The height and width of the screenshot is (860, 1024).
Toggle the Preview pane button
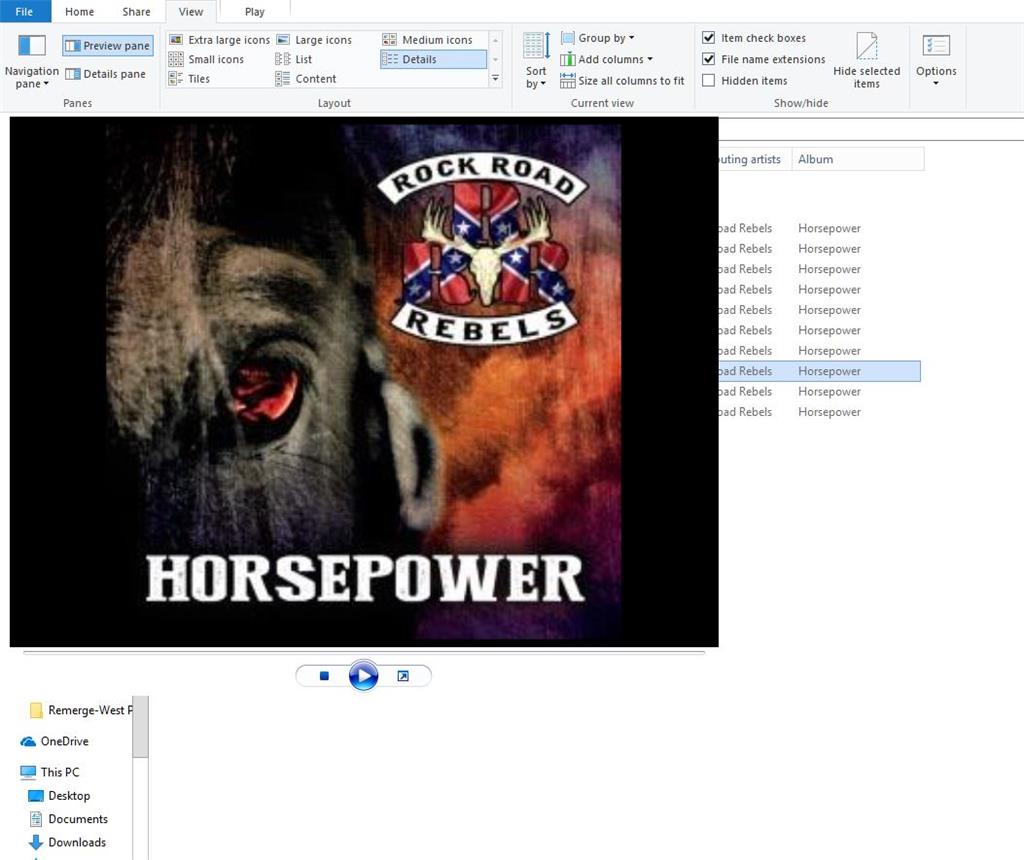click(x=108, y=46)
